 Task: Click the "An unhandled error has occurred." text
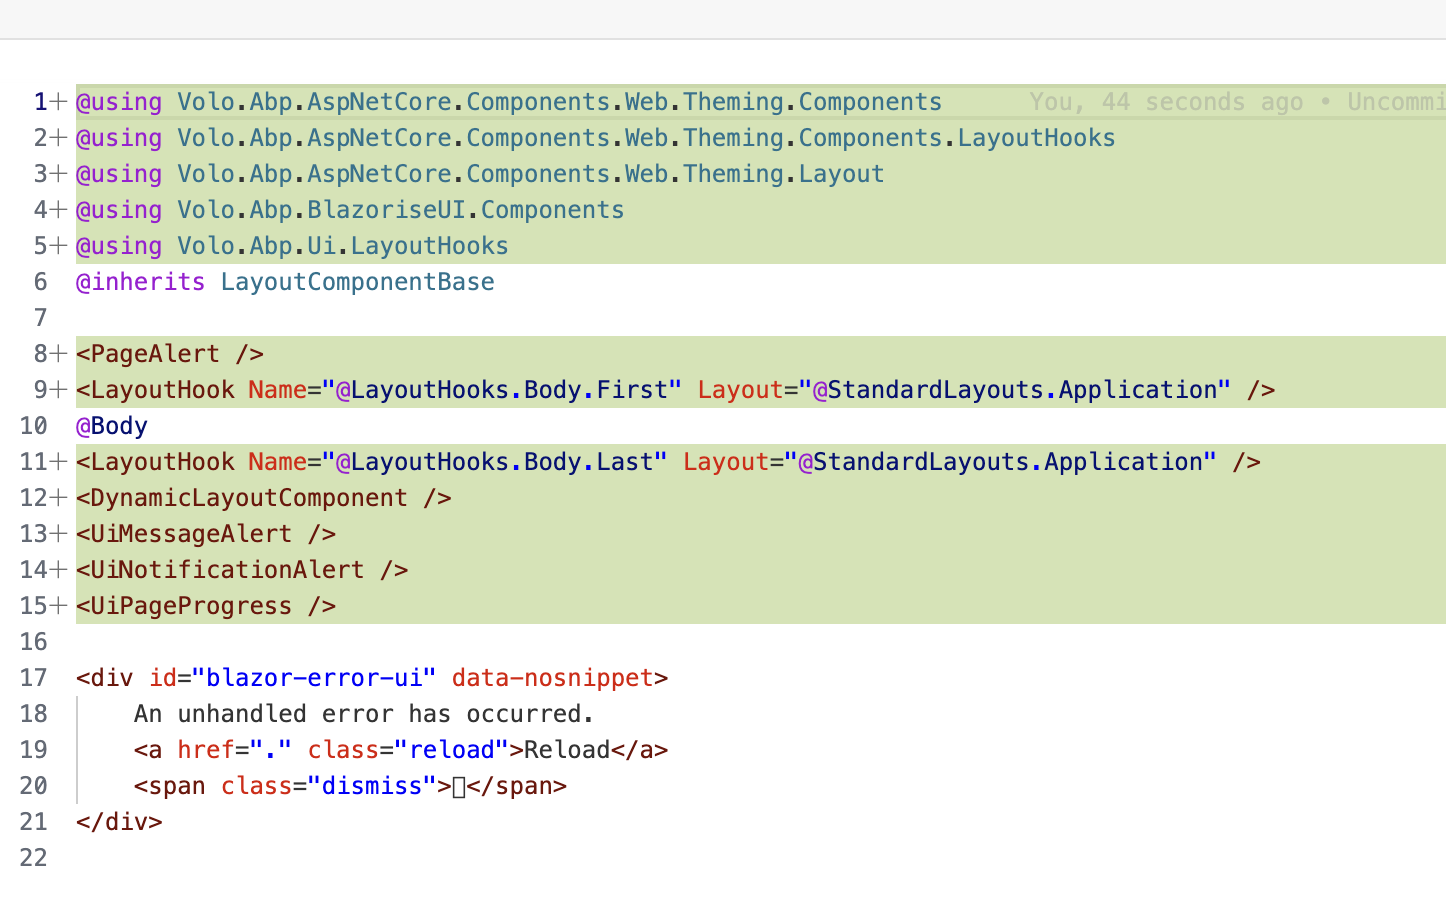pyautogui.click(x=364, y=714)
